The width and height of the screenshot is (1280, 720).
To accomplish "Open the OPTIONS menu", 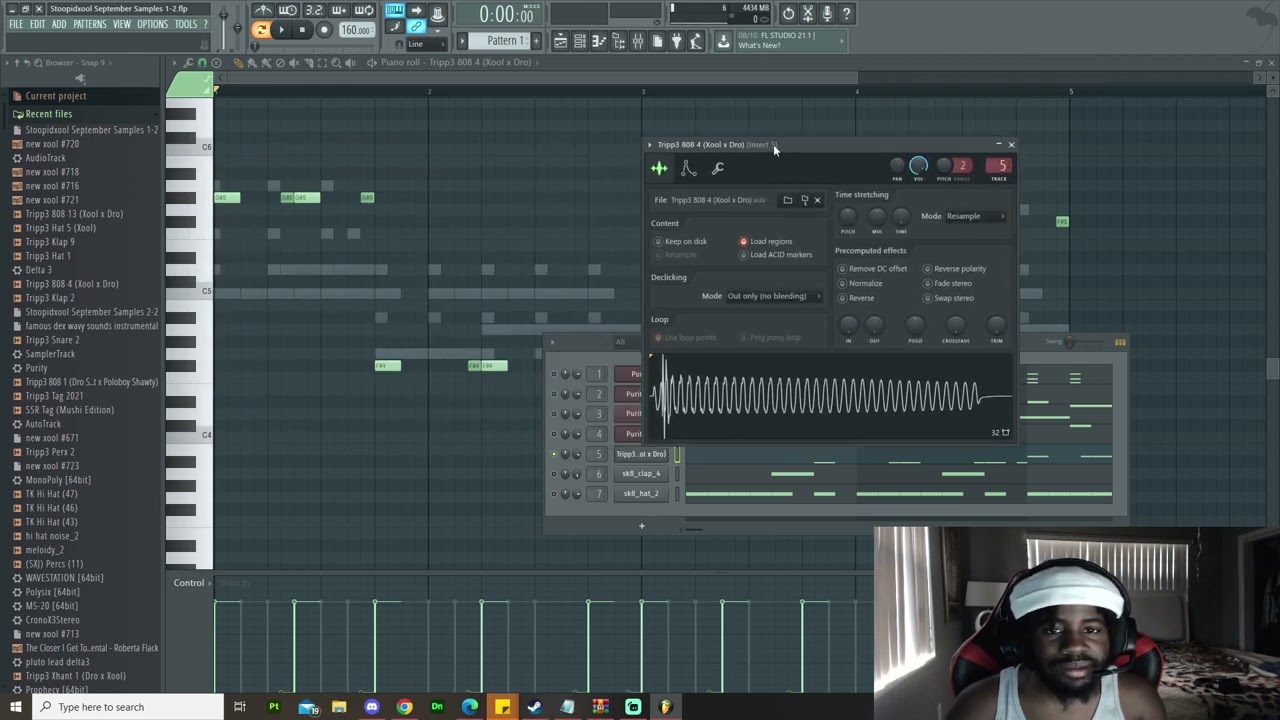I will (152, 24).
